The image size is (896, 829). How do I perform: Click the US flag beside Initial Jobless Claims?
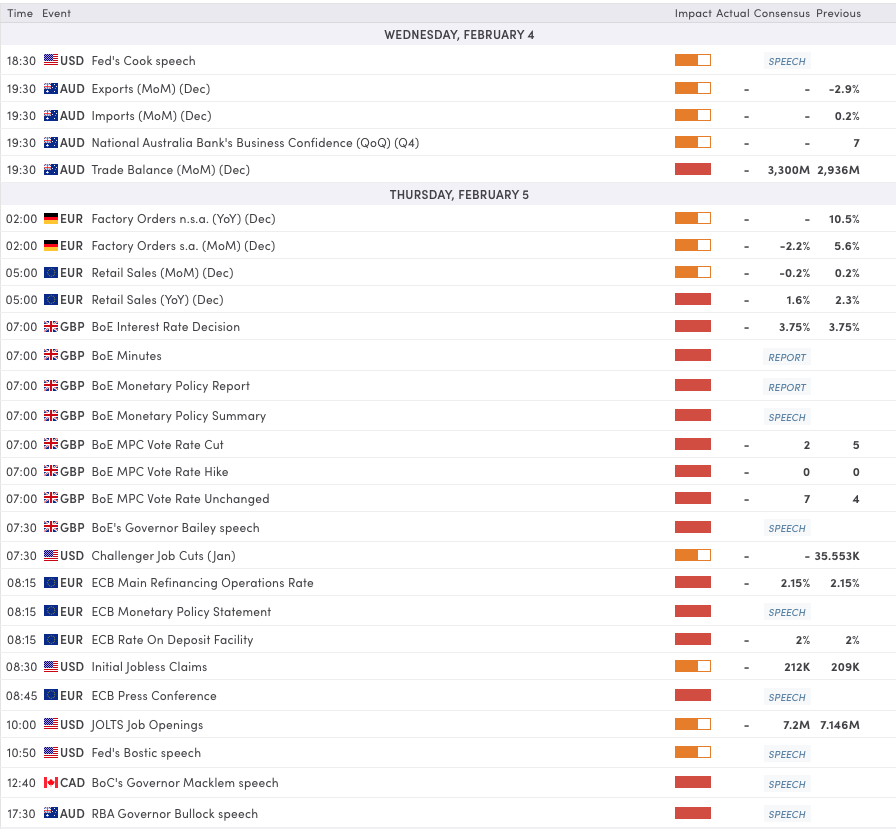[x=51, y=666]
